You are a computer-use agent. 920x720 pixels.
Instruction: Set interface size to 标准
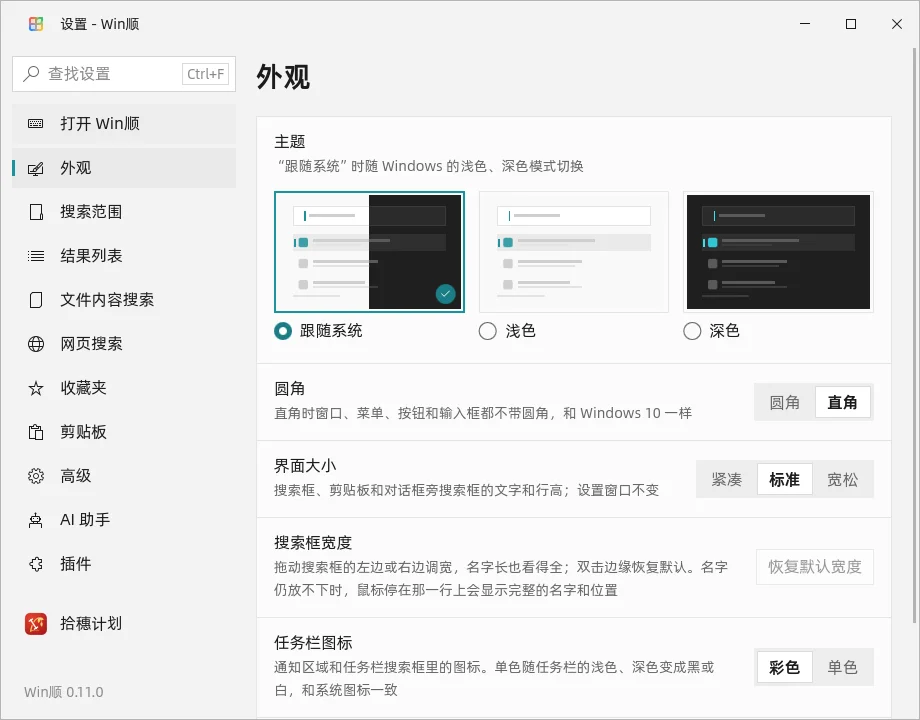(784, 479)
